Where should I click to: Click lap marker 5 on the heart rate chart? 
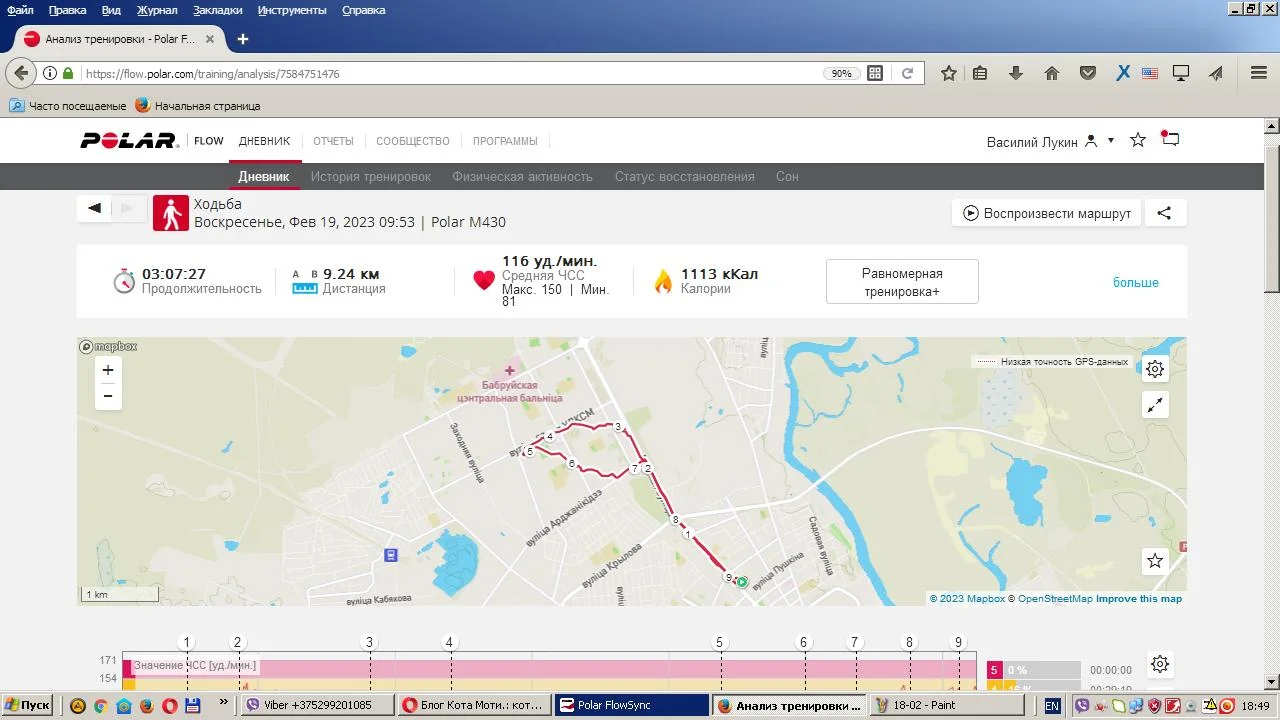pyautogui.click(x=719, y=643)
